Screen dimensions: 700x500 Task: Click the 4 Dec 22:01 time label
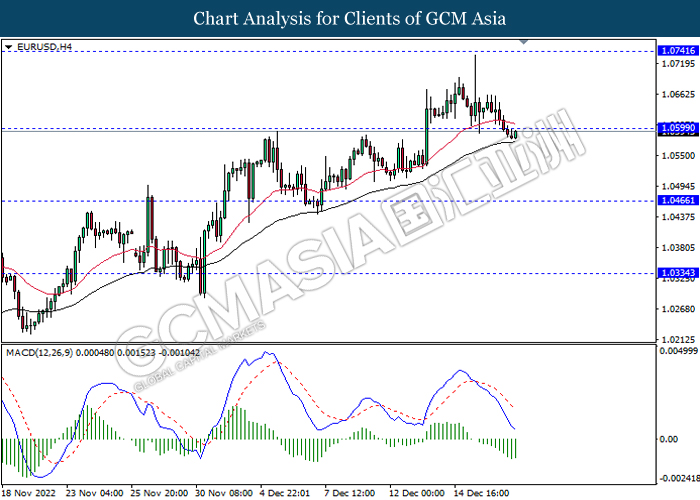[285, 493]
